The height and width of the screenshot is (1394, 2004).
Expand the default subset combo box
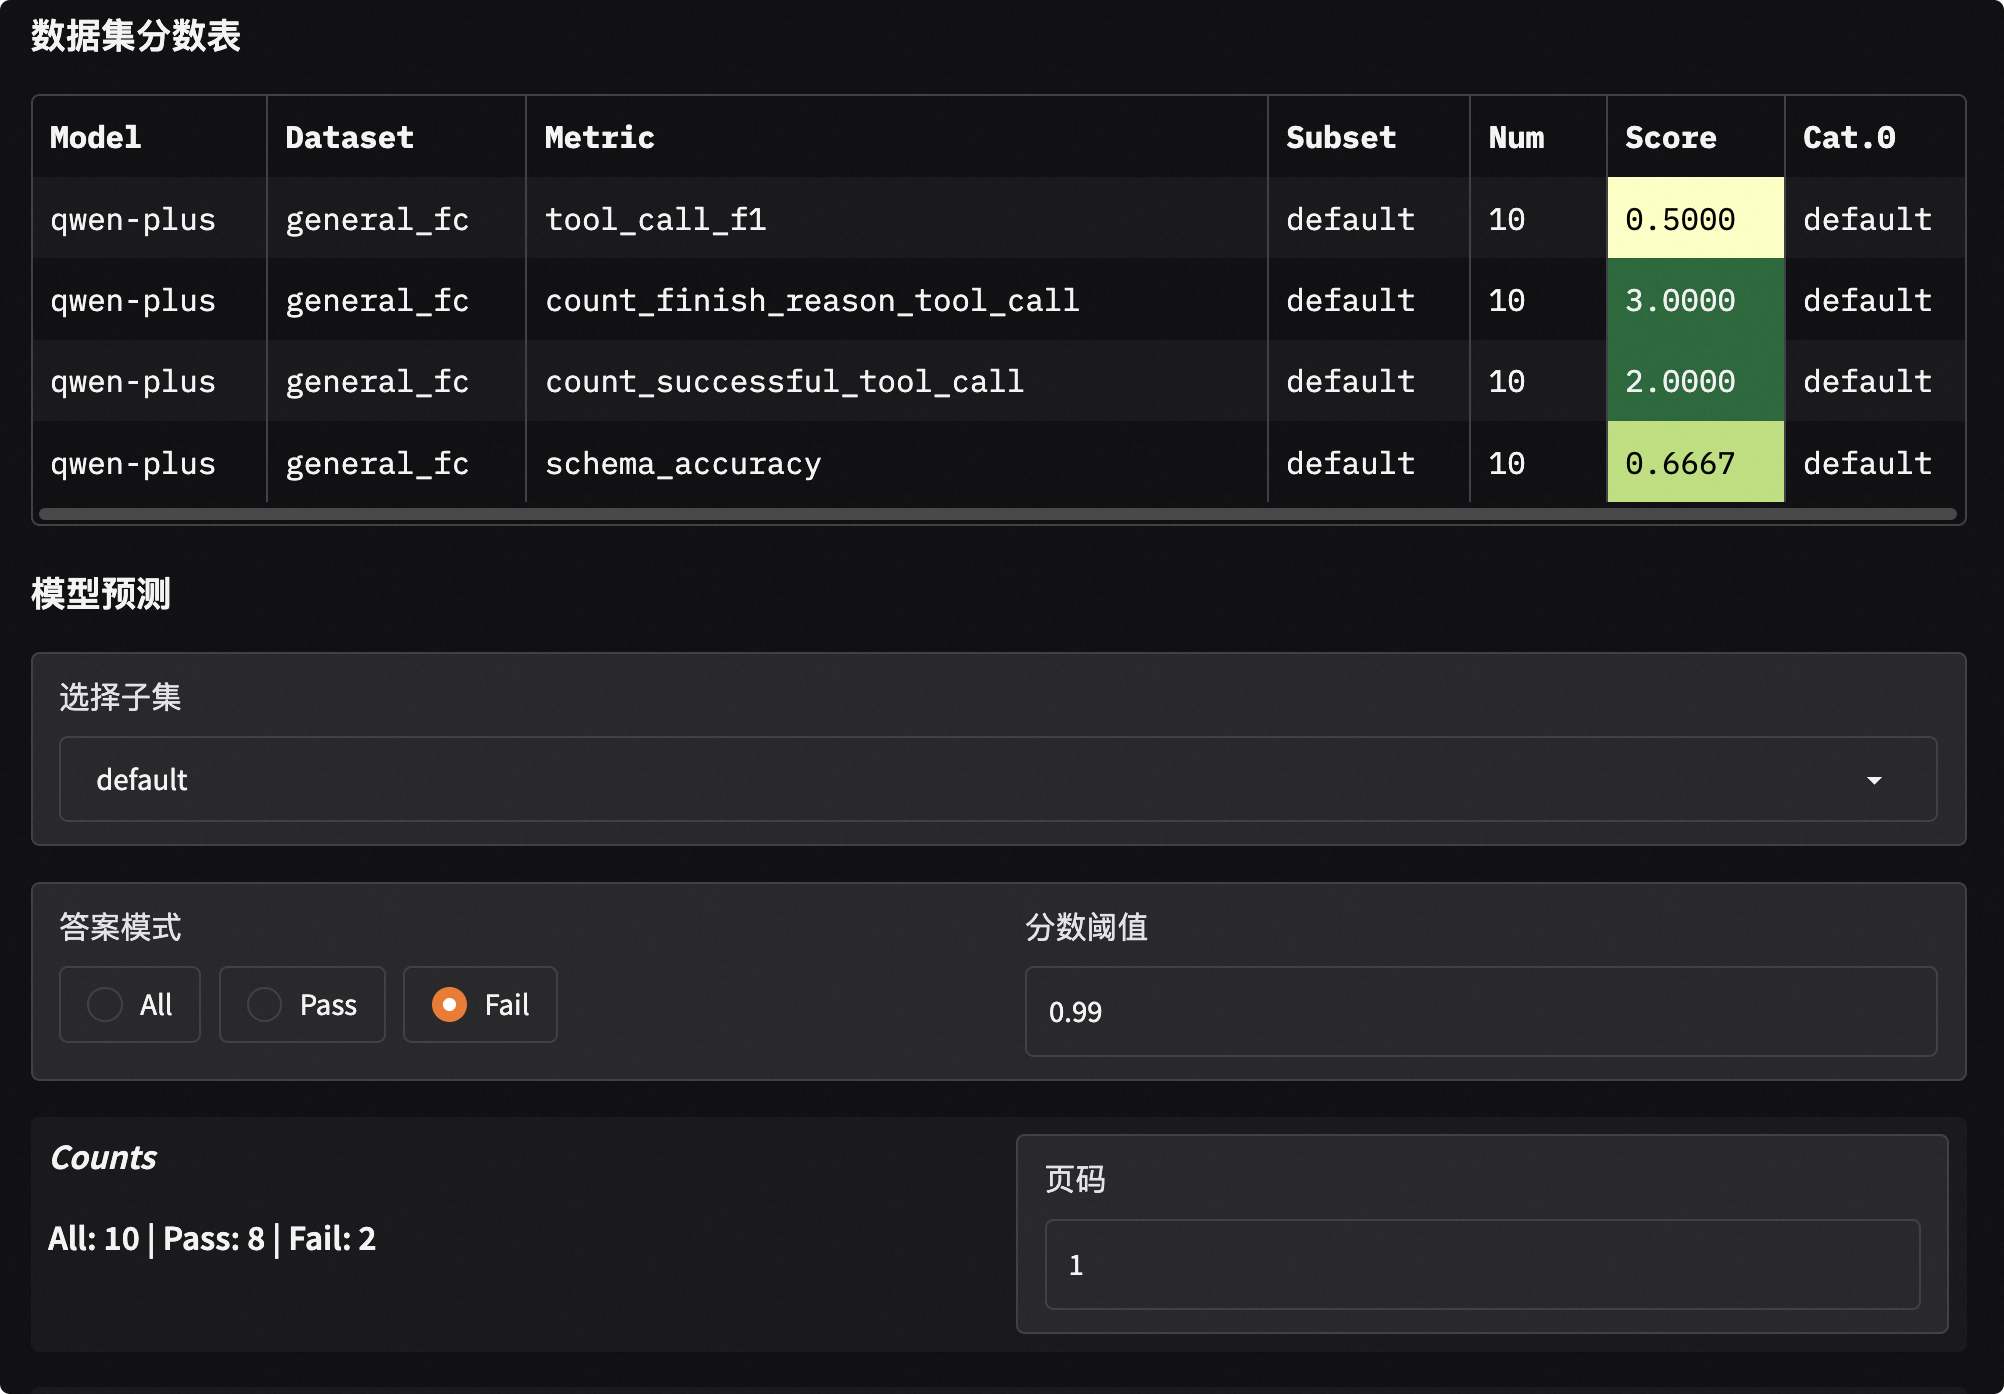click(x=998, y=779)
